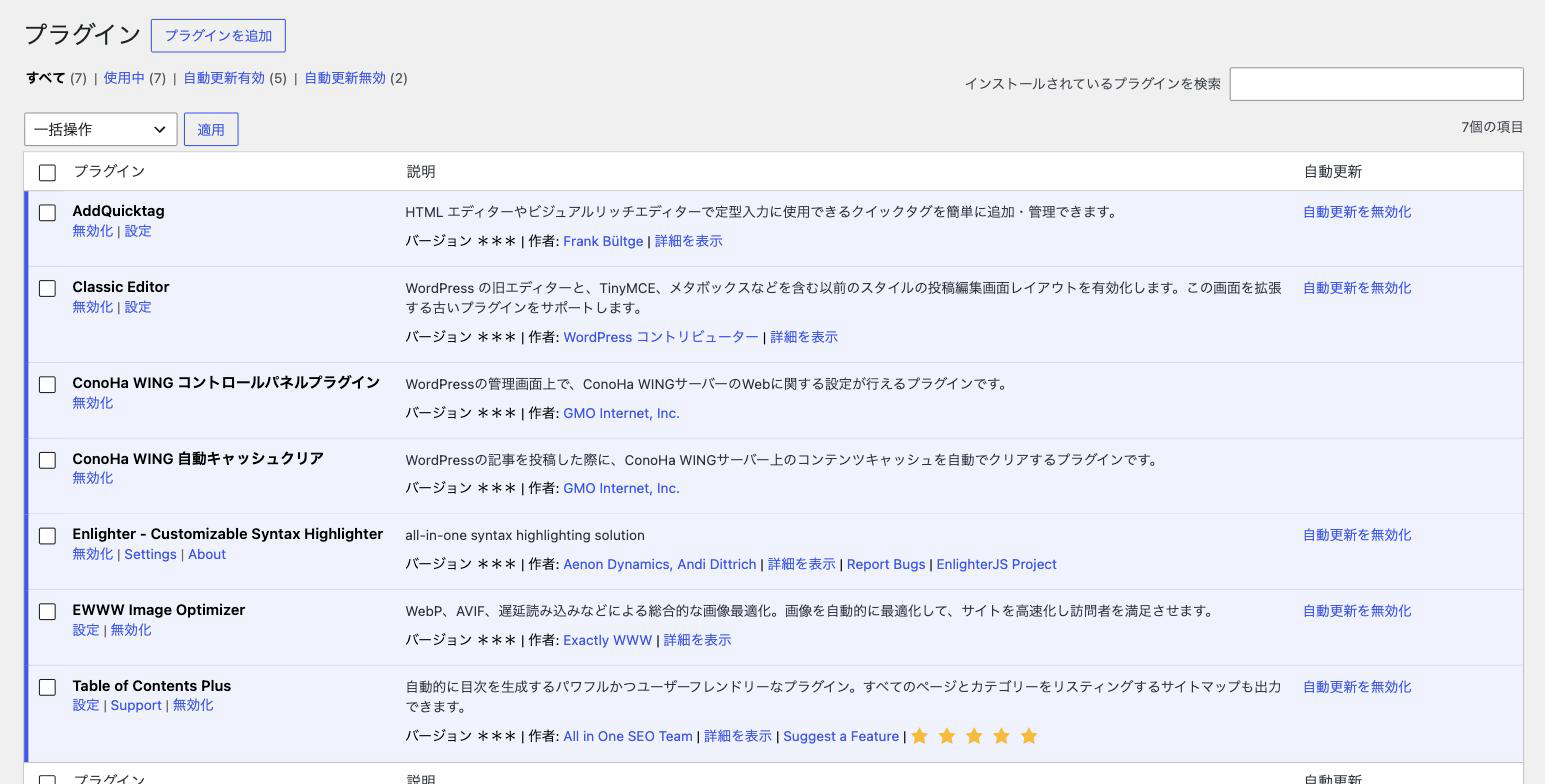1545x784 pixels.
Task: Deactivate ConoHa WING コントロールパネルプラグイン
Action: (x=92, y=403)
